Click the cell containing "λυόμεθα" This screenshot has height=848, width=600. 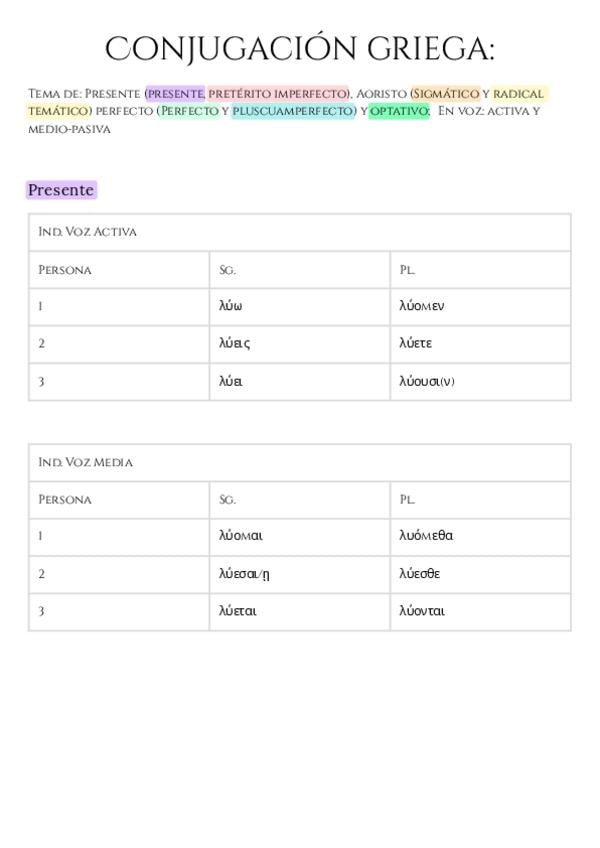(426, 536)
